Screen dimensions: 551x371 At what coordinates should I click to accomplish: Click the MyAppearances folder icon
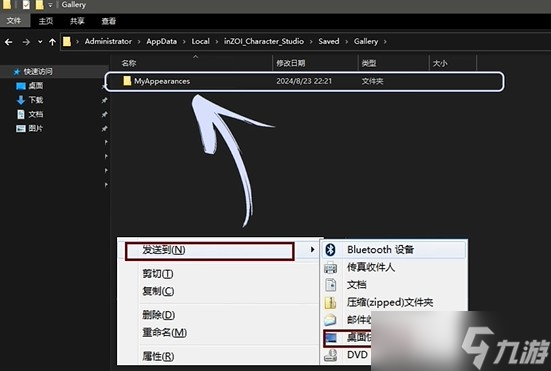[127, 81]
